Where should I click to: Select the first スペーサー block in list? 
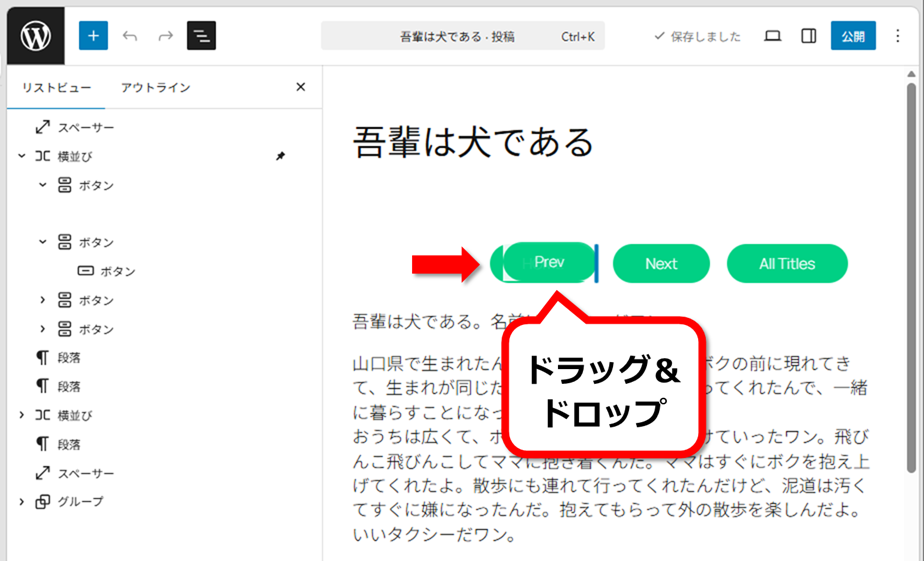coord(85,128)
